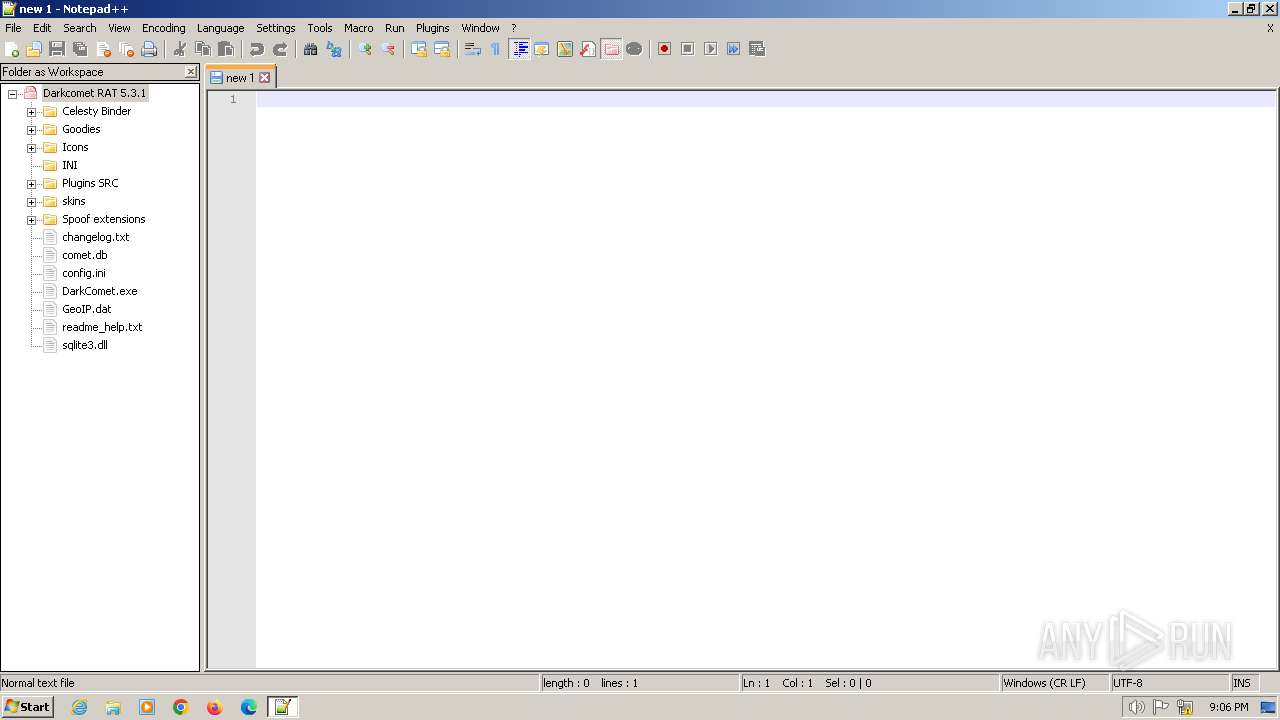Open the File menu
1280x720 pixels.
coord(13,28)
